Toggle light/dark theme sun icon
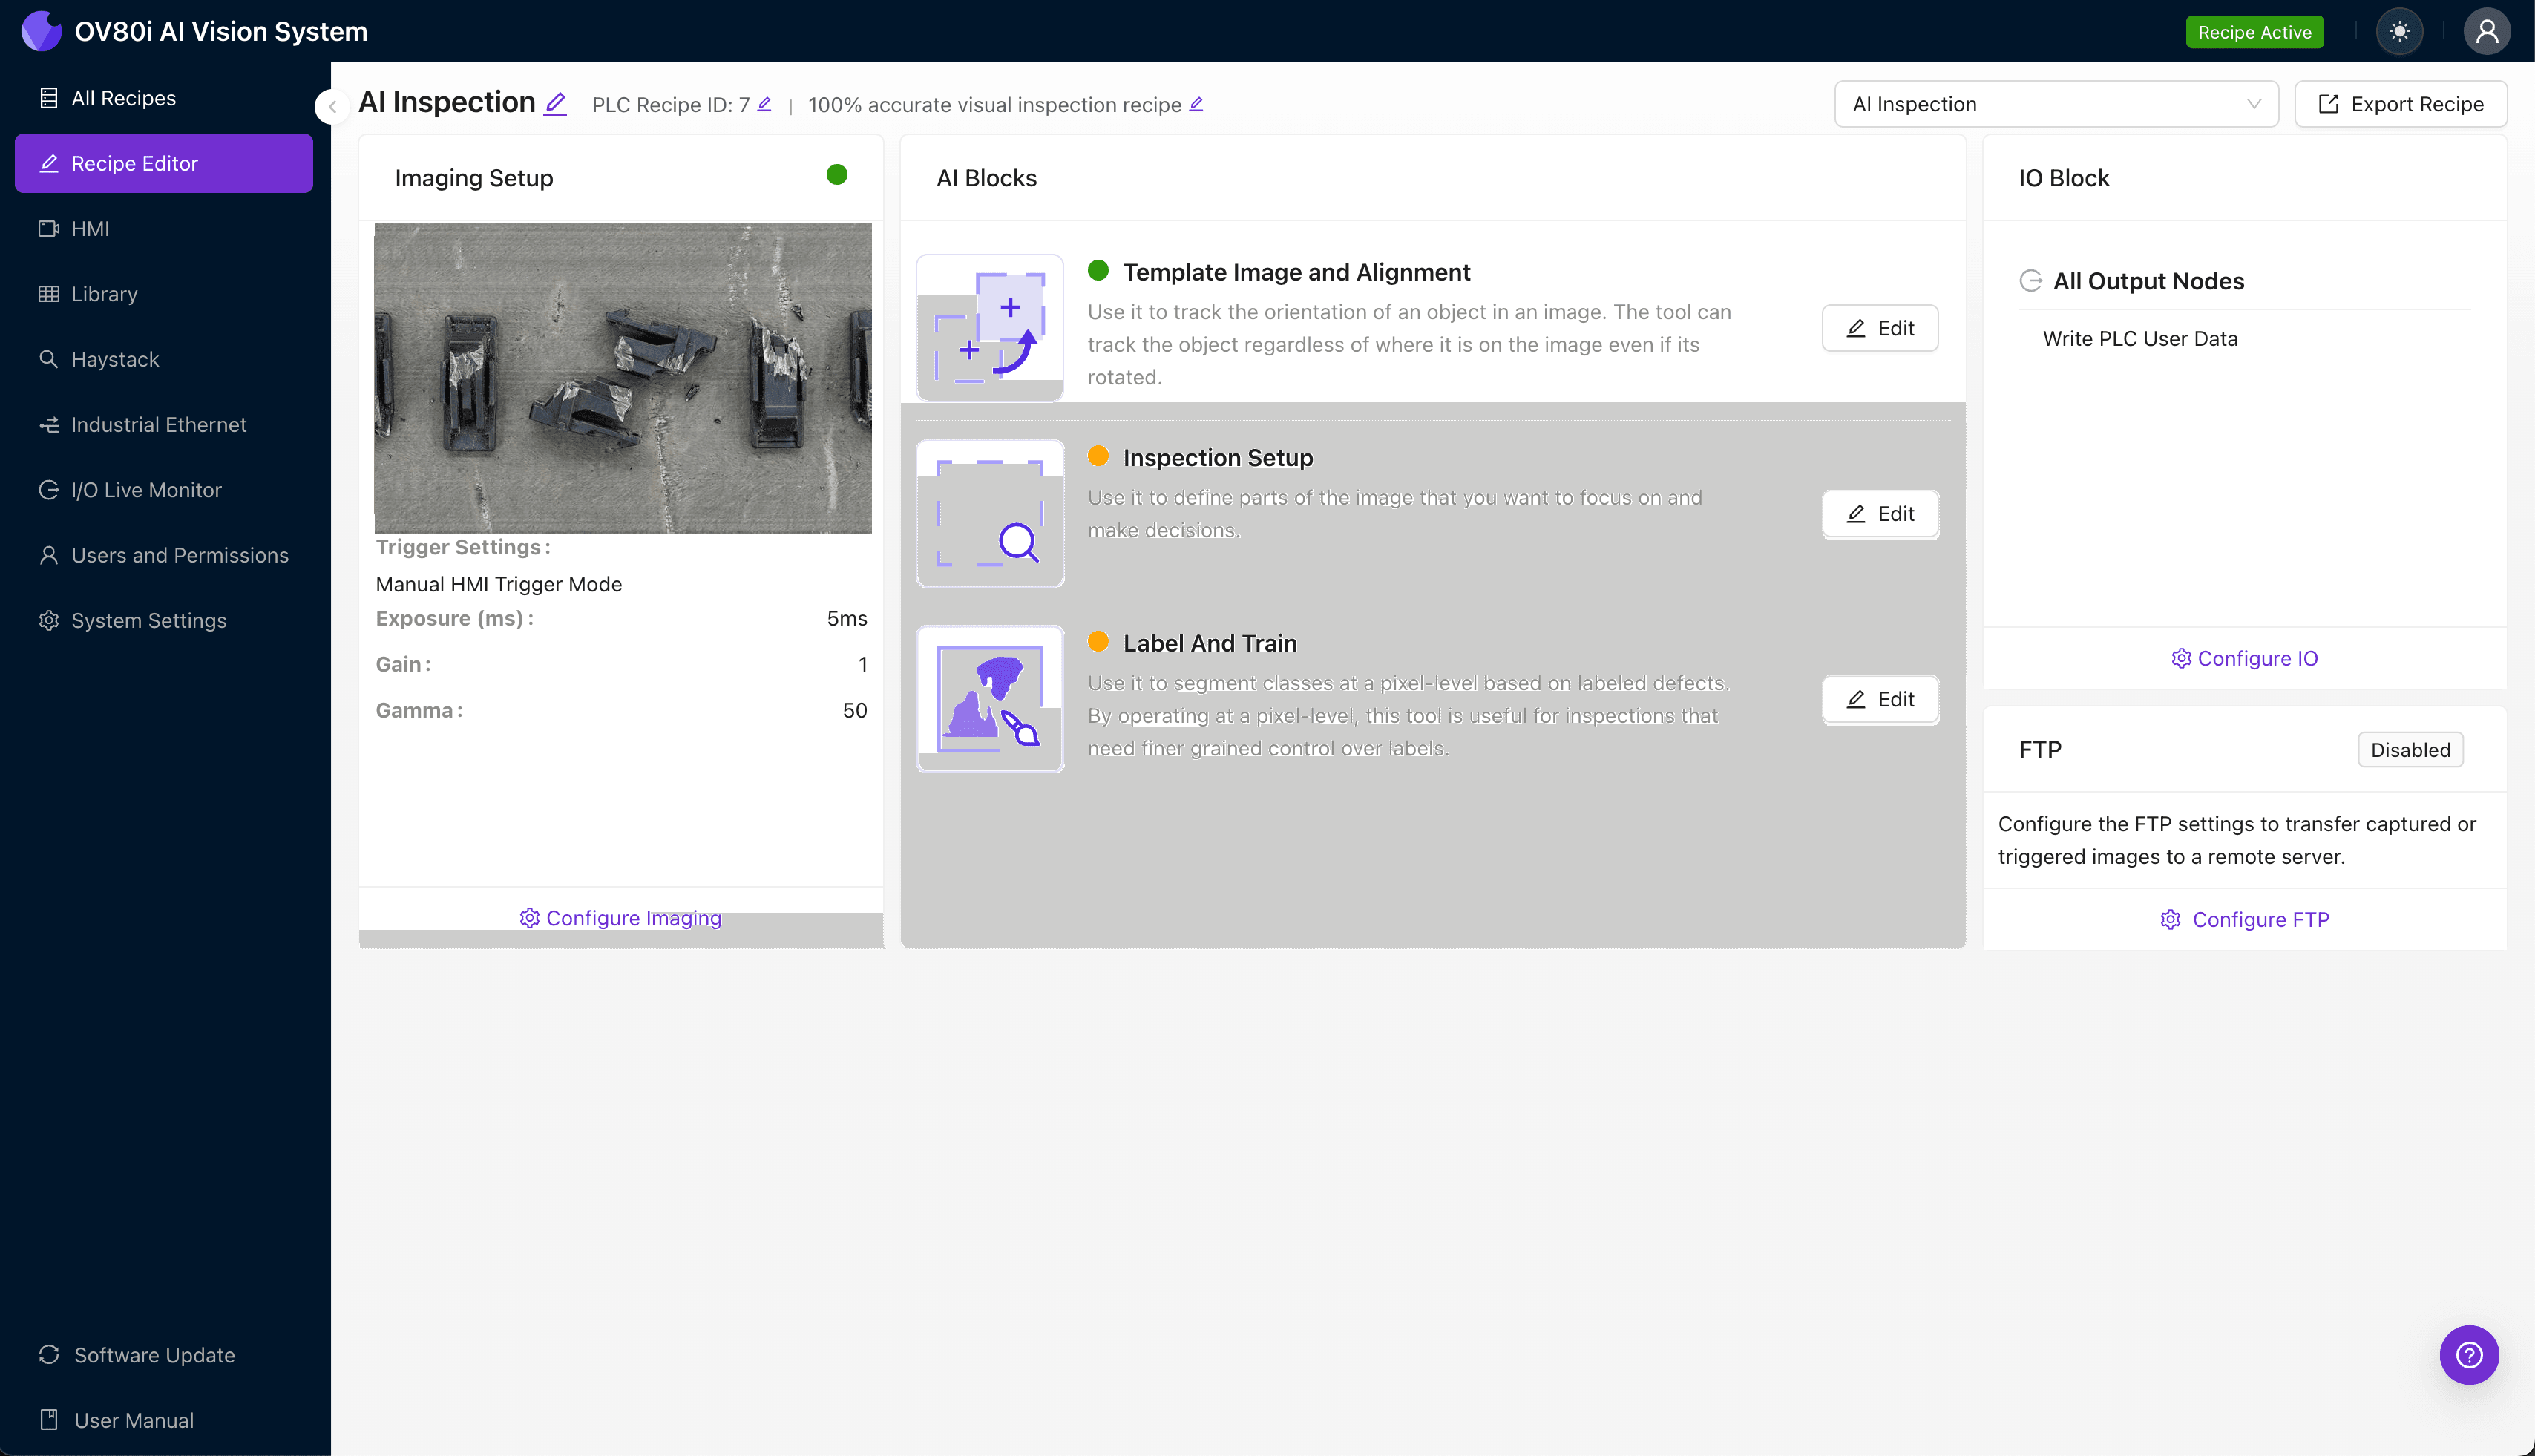This screenshot has width=2535, height=1456. (2399, 32)
